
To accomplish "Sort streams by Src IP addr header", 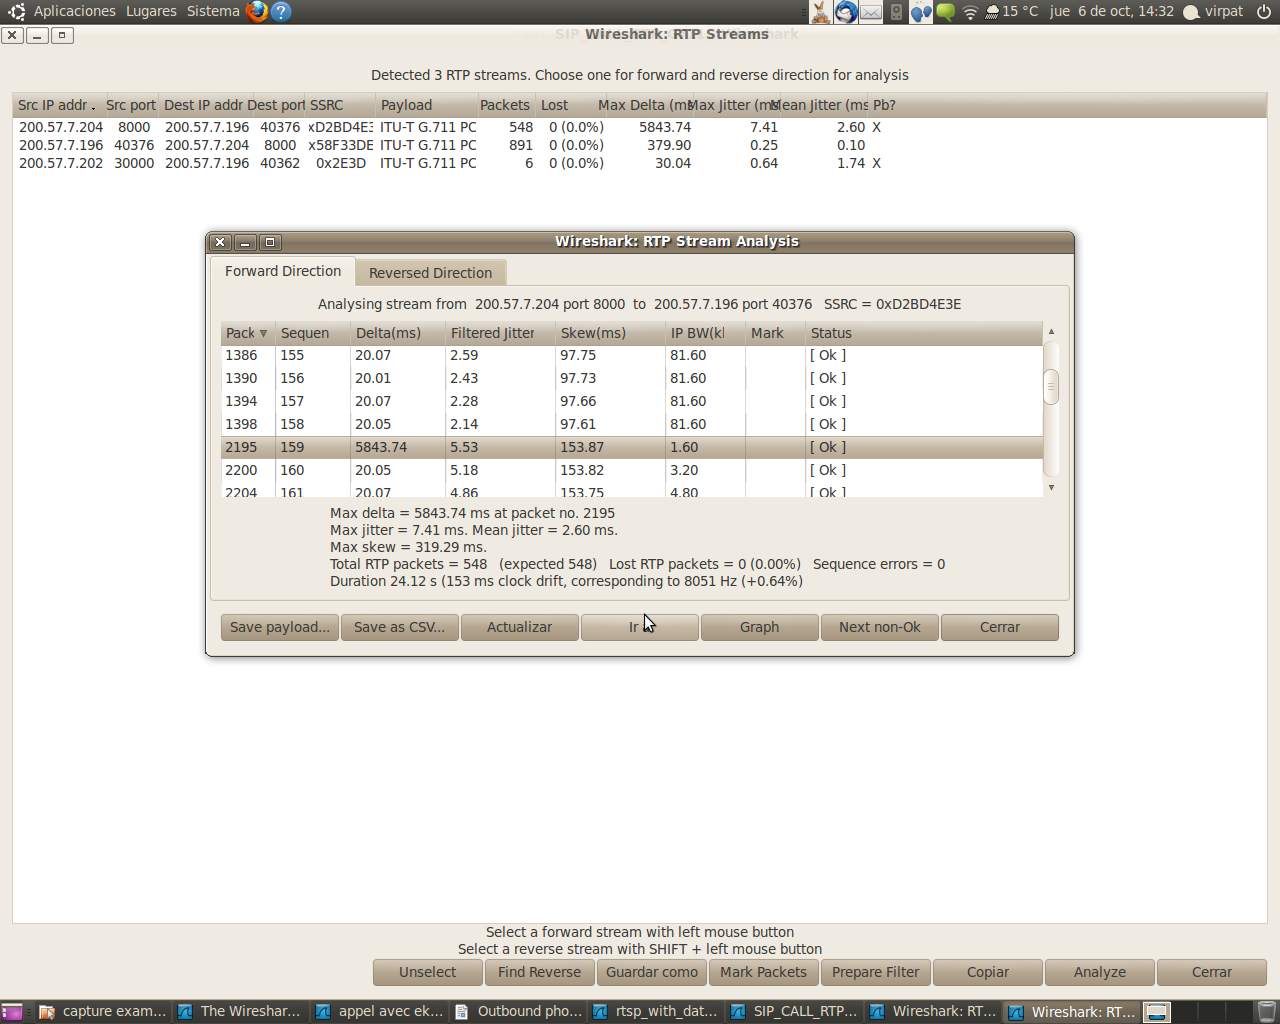I will pyautogui.click(x=56, y=105).
